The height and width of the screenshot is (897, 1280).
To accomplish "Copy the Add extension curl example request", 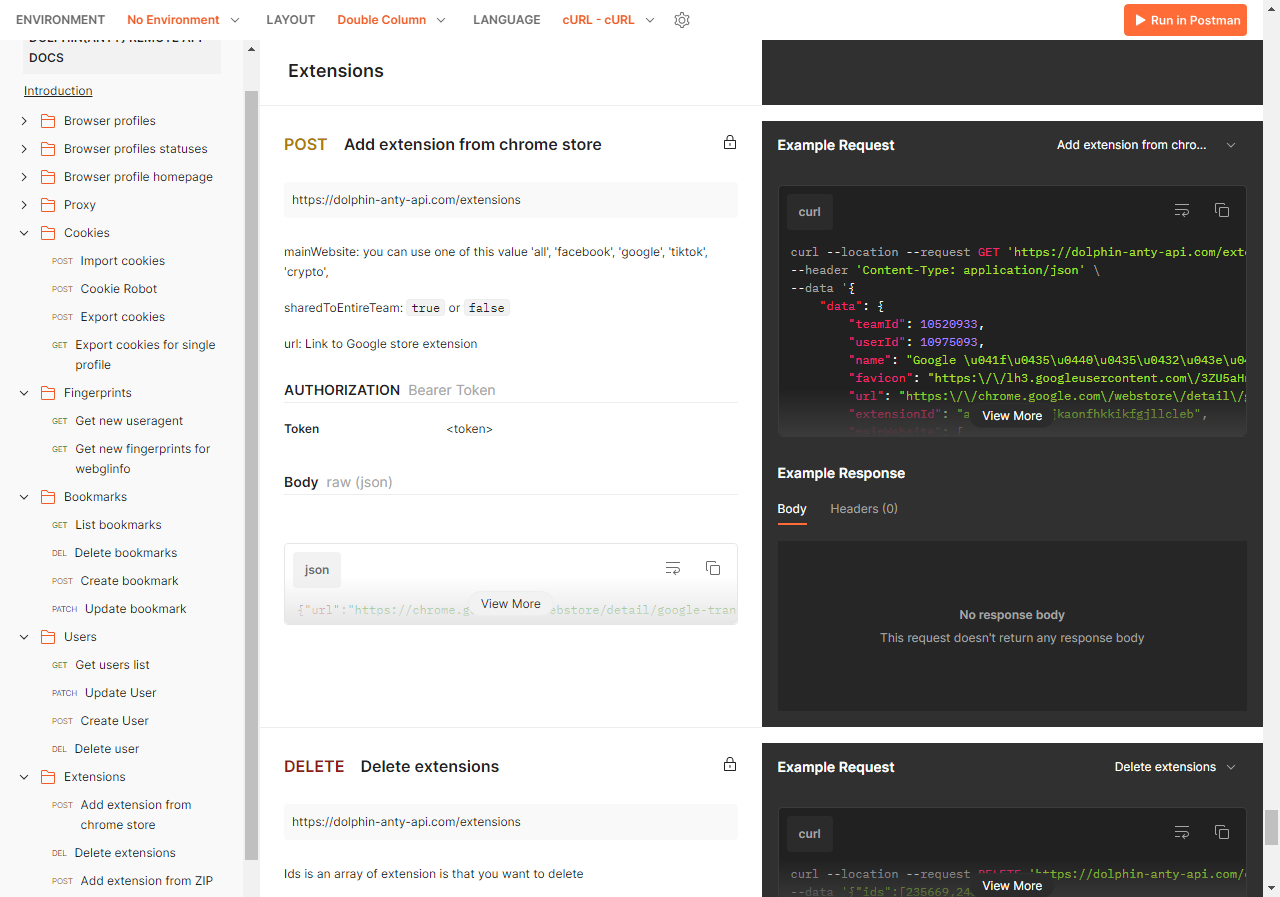I will click(x=1221, y=210).
